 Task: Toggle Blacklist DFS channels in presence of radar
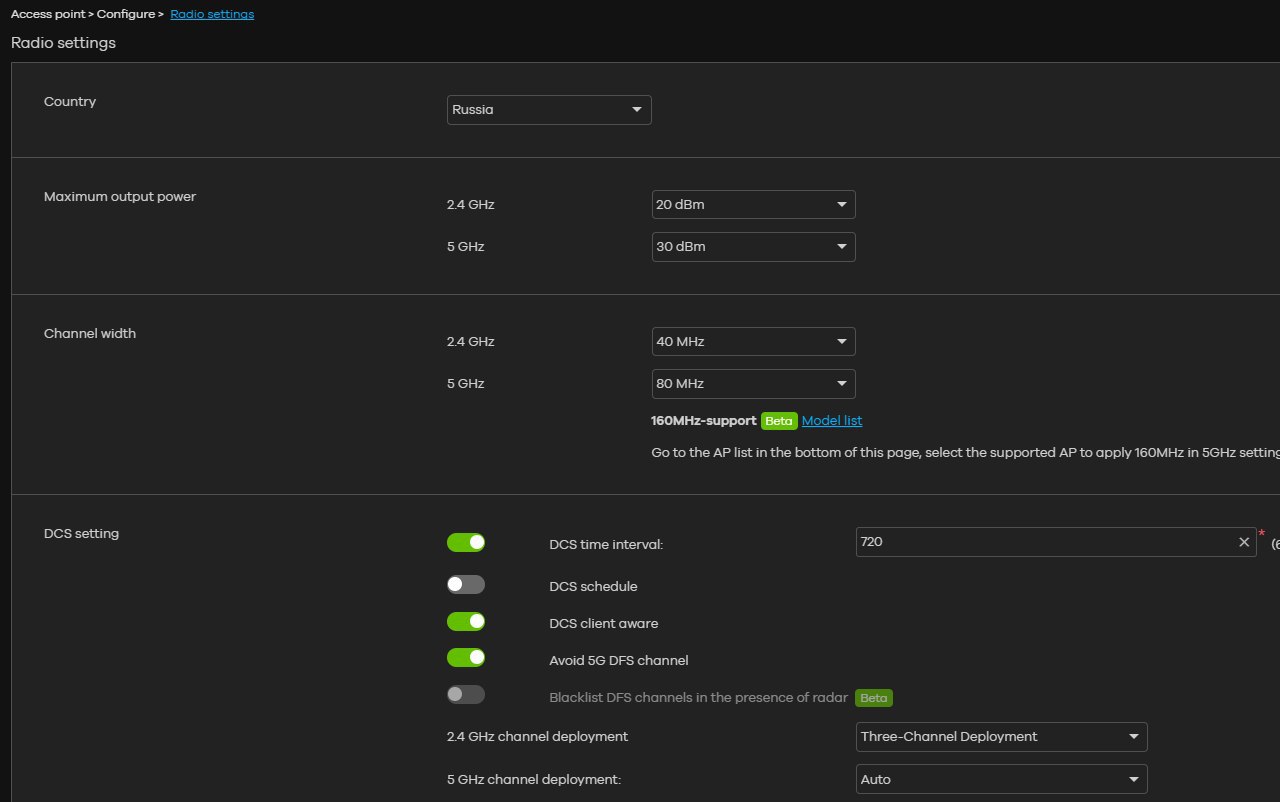point(465,694)
